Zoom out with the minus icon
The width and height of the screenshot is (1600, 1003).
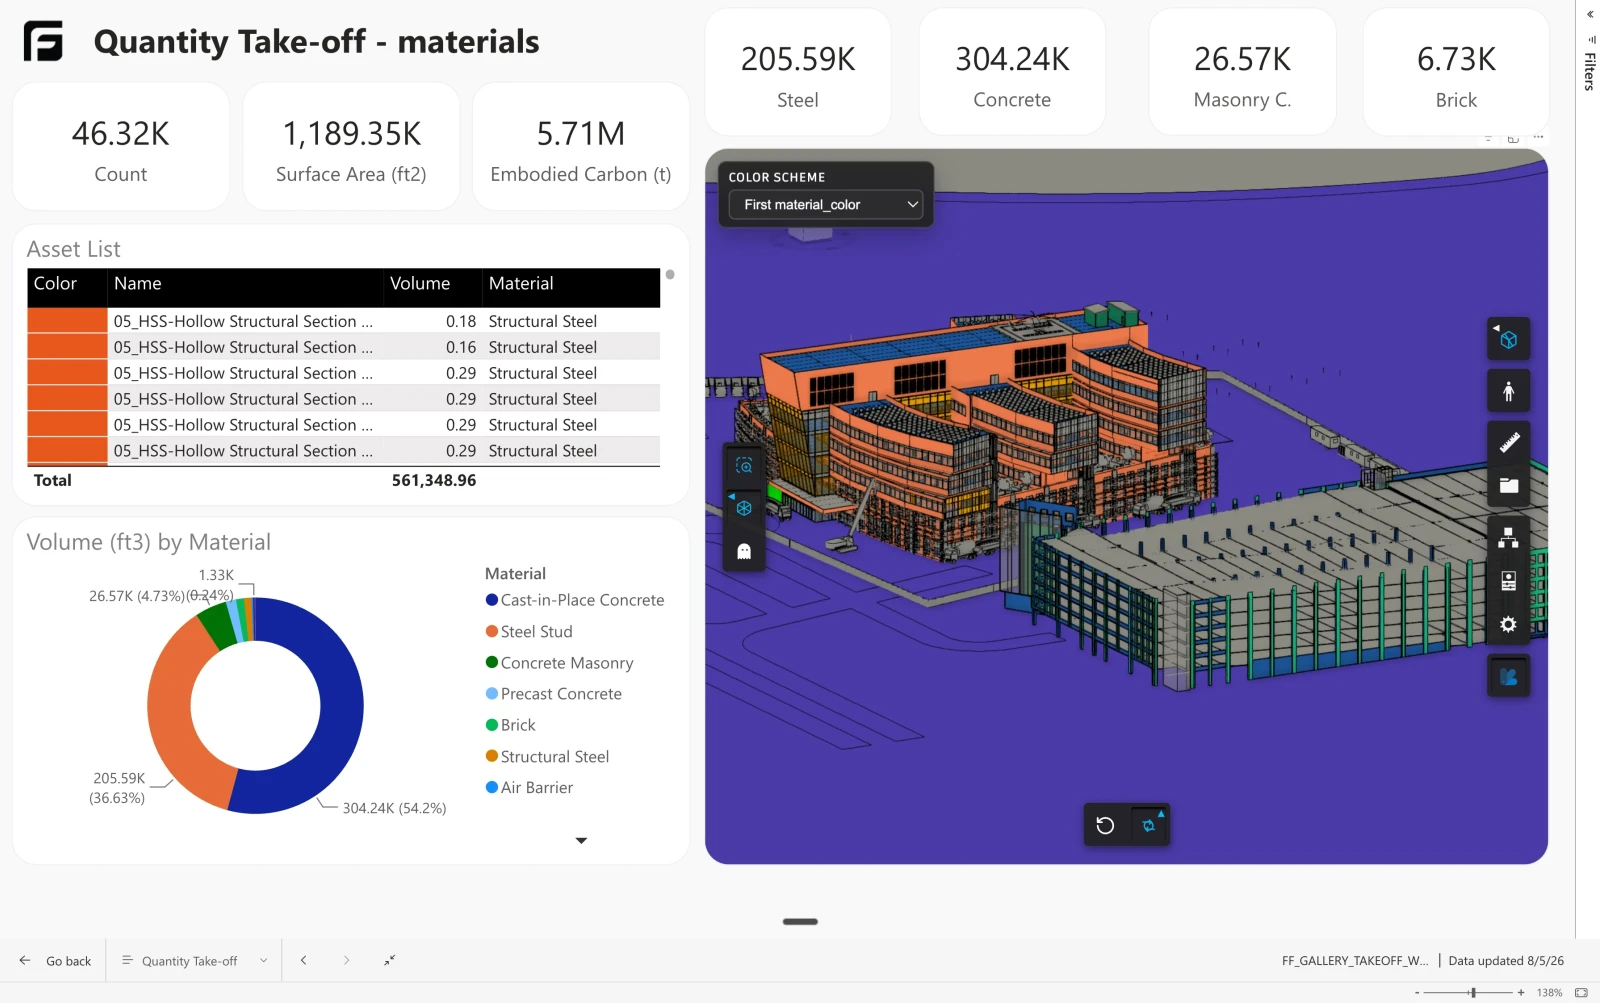(x=1417, y=992)
